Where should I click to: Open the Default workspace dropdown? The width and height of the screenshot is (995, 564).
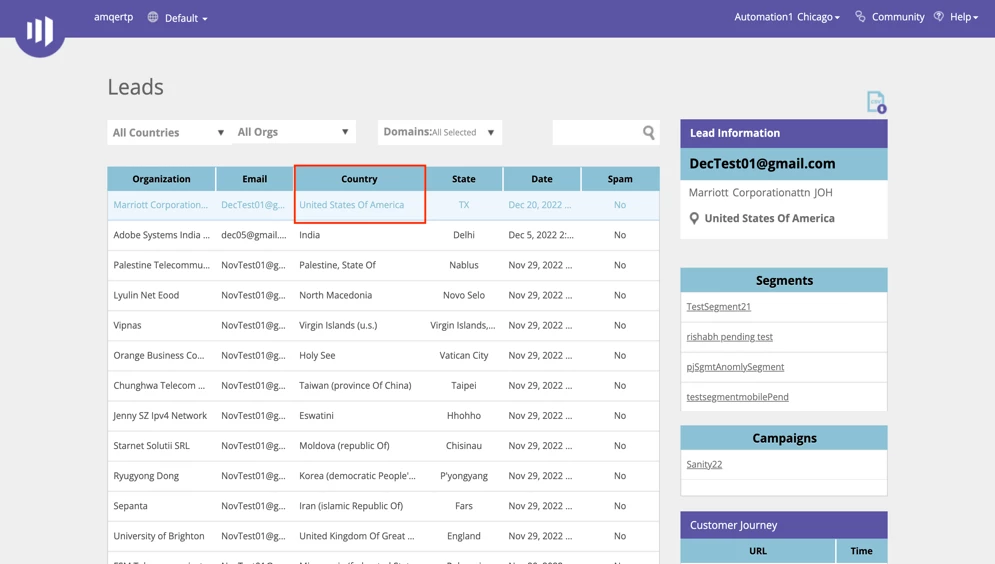[x=186, y=18]
